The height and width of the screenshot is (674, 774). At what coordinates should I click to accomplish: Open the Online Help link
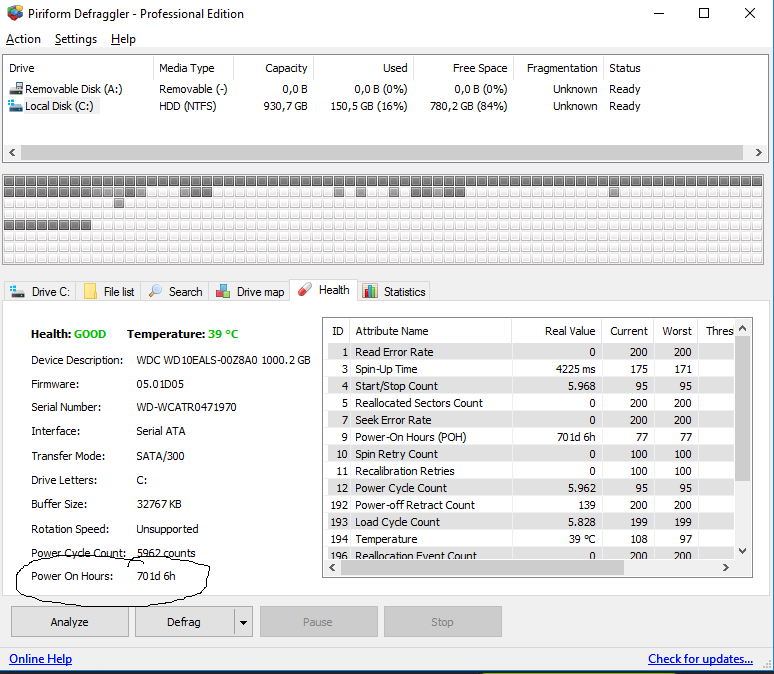click(40, 659)
